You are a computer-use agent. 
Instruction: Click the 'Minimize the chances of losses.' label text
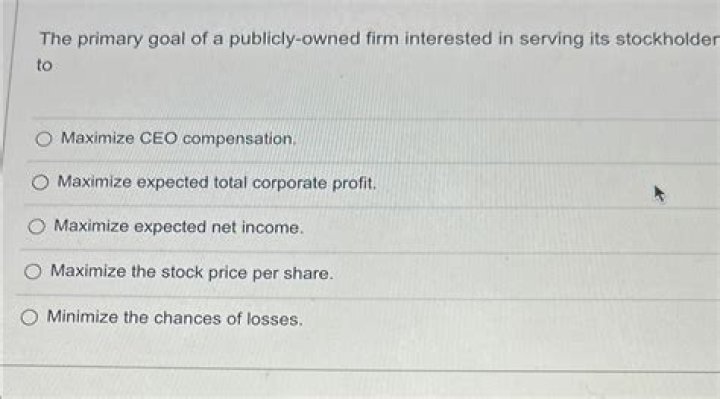[x=174, y=318]
